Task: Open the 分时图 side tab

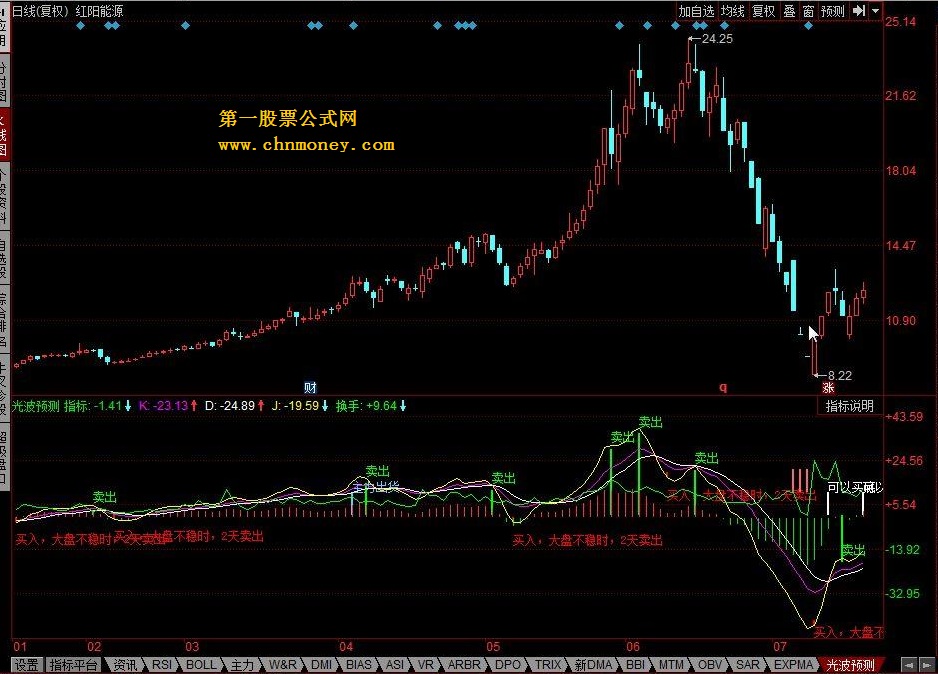Action: coord(4,80)
